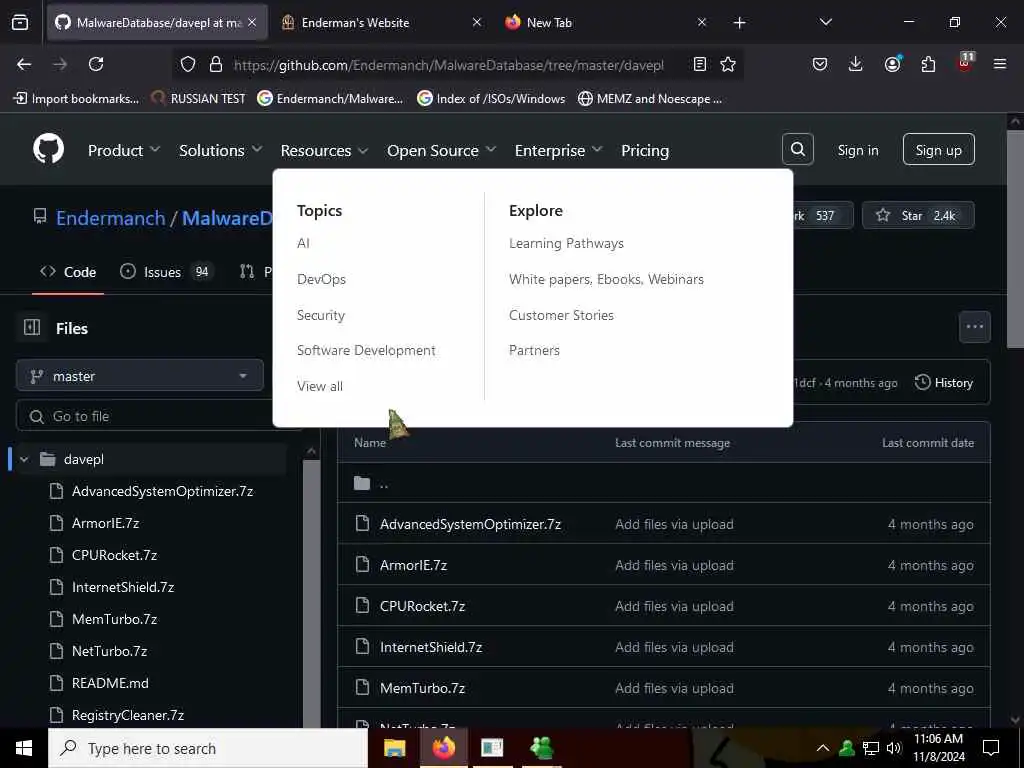Click the Windows taskbar search box

click(x=208, y=748)
